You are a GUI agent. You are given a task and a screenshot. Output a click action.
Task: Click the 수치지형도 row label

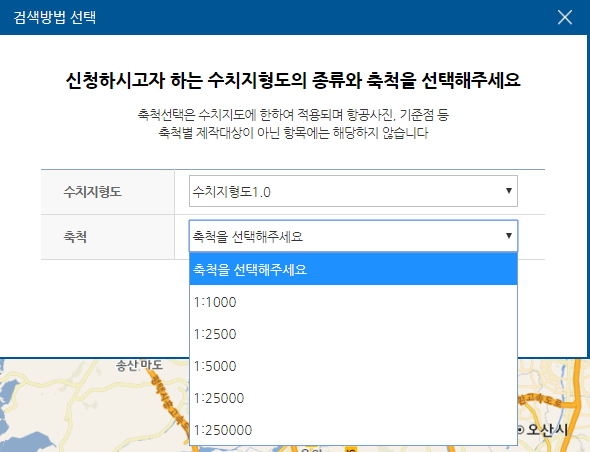tap(92, 192)
